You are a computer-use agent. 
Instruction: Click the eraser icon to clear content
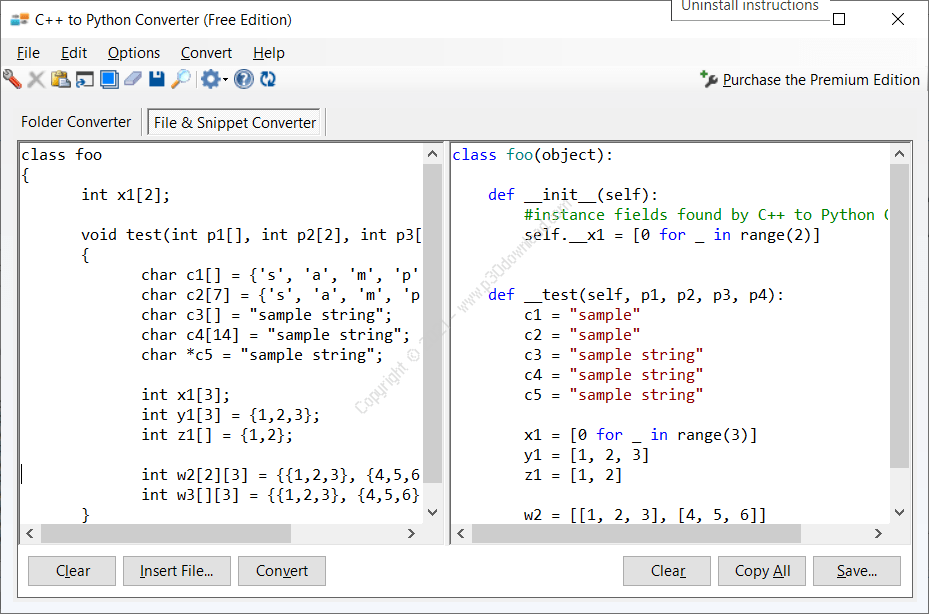click(x=132, y=78)
